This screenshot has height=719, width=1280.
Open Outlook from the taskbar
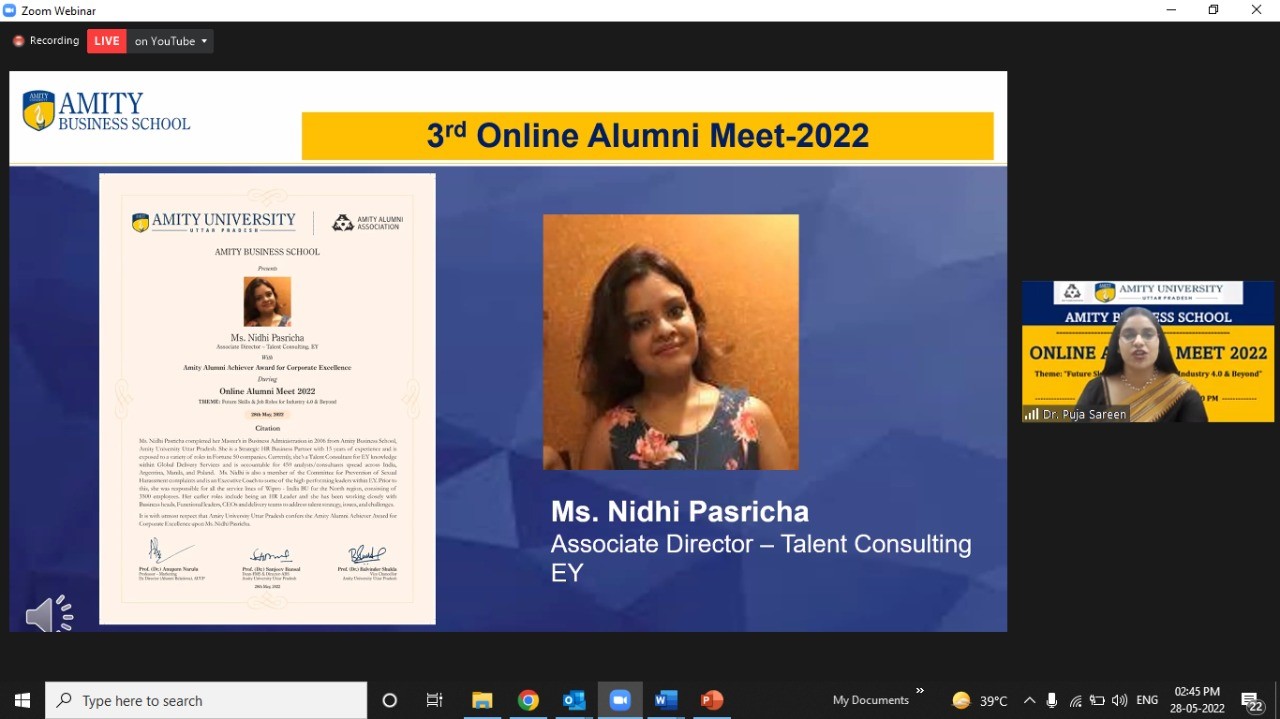574,700
